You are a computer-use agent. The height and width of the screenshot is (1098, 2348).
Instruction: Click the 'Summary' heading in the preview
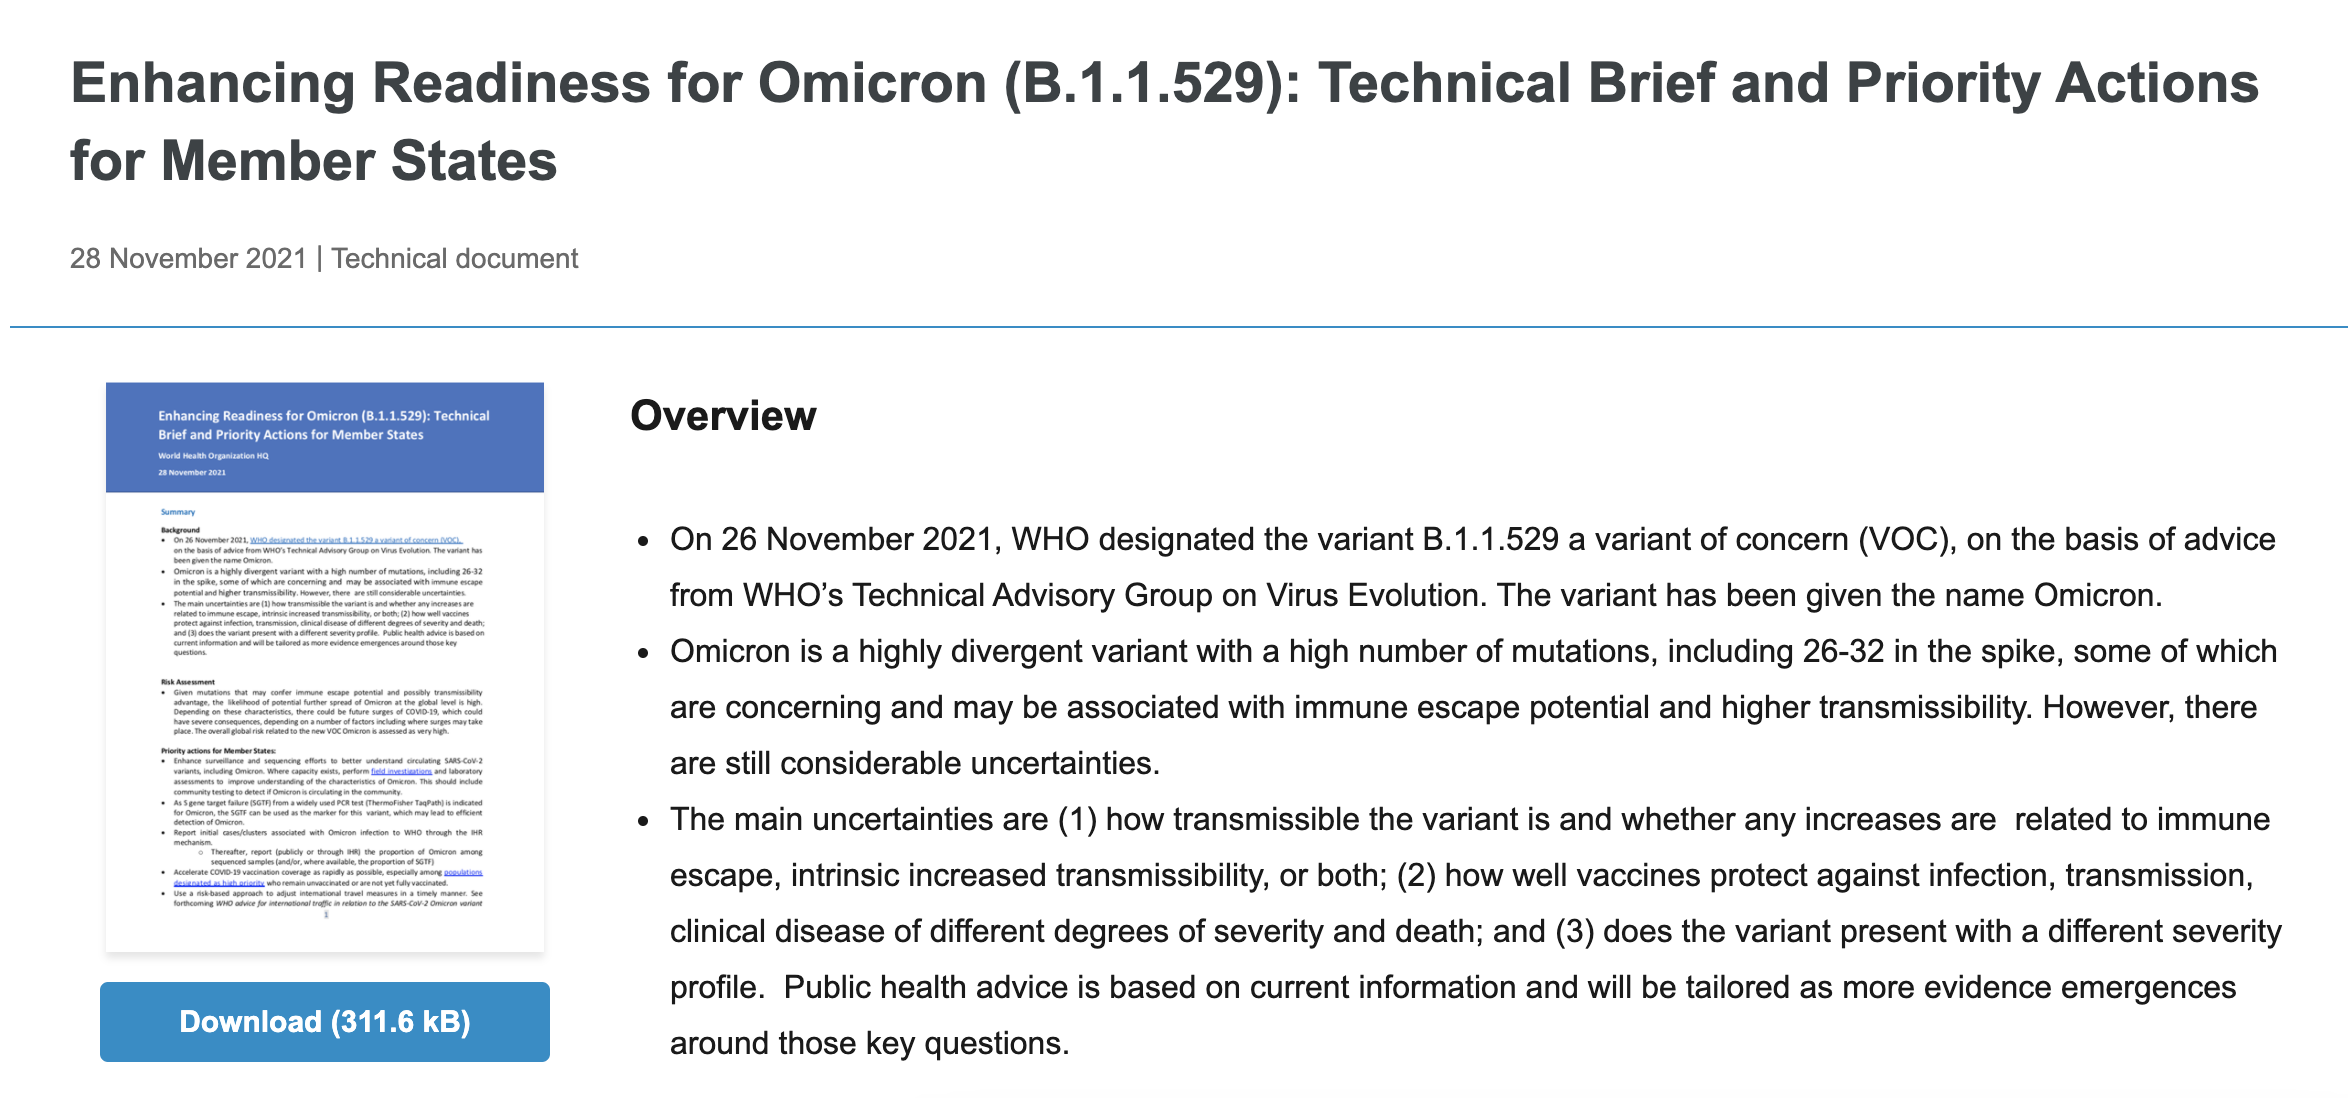point(178,512)
